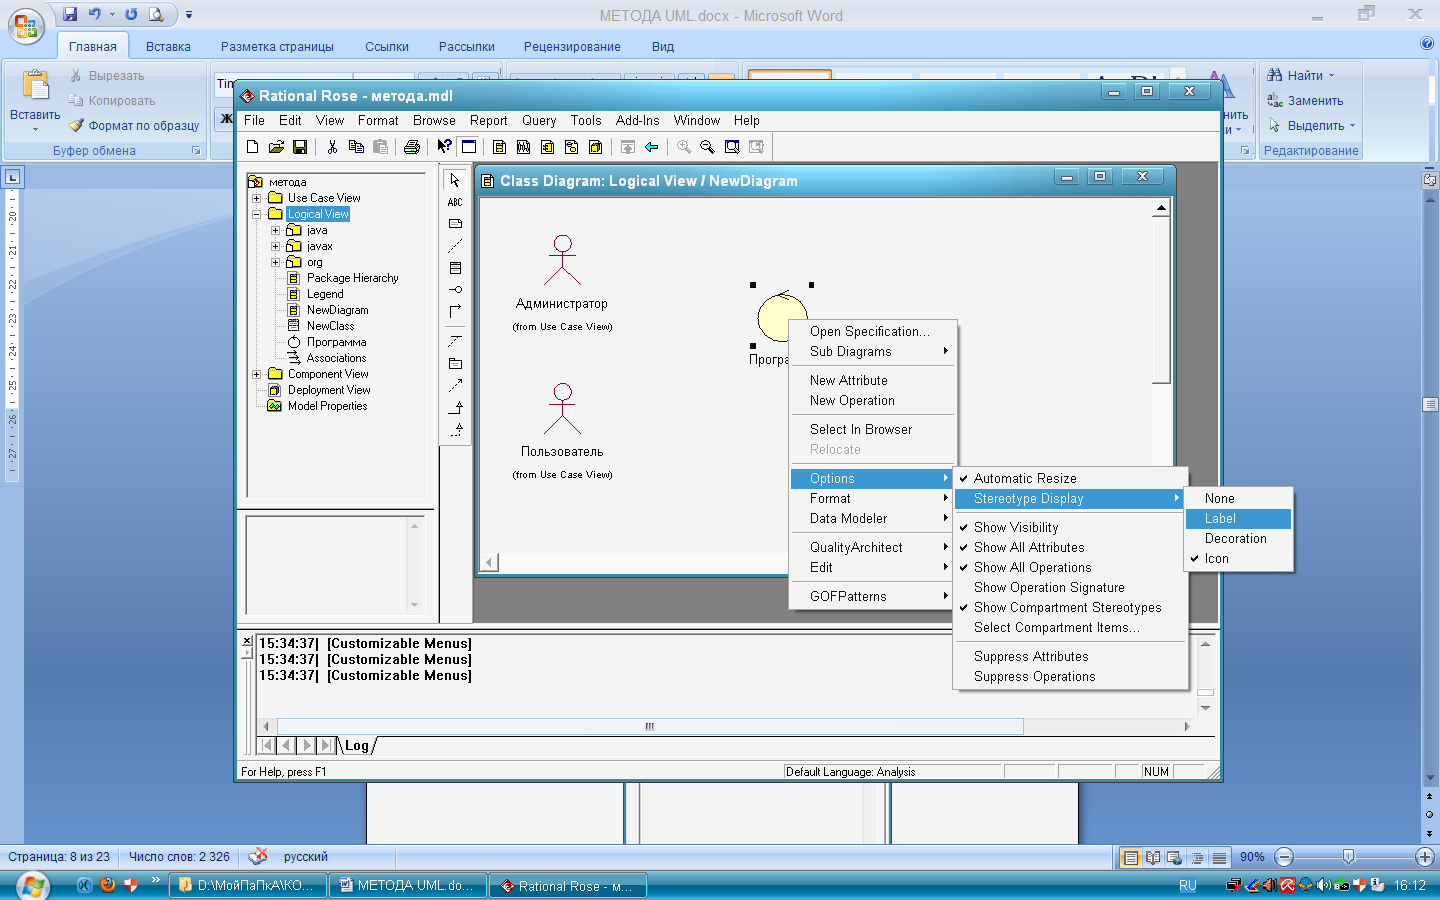Click the Cut scissors icon in Rose toolbar
Screen dimensions: 1440x900
tap(332, 147)
